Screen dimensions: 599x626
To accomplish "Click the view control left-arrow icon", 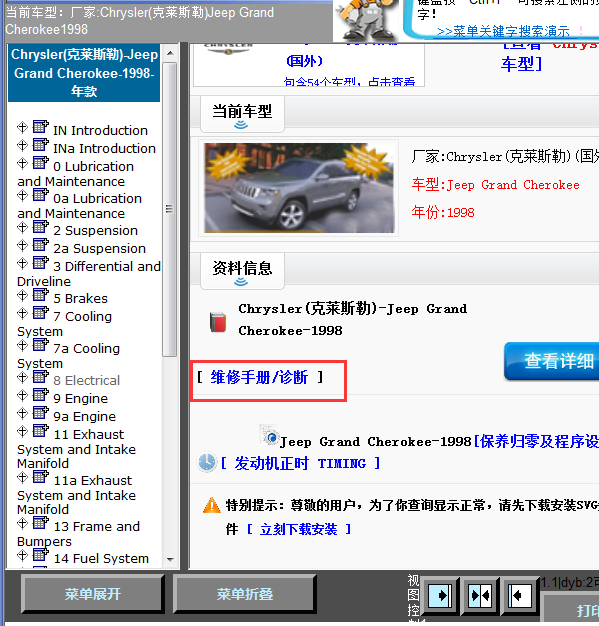I will click(x=519, y=596).
